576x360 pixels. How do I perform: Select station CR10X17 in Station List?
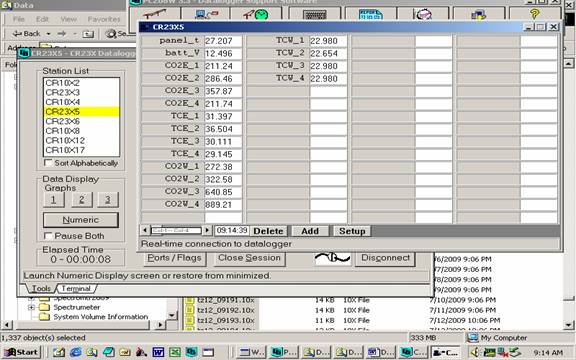point(82,150)
